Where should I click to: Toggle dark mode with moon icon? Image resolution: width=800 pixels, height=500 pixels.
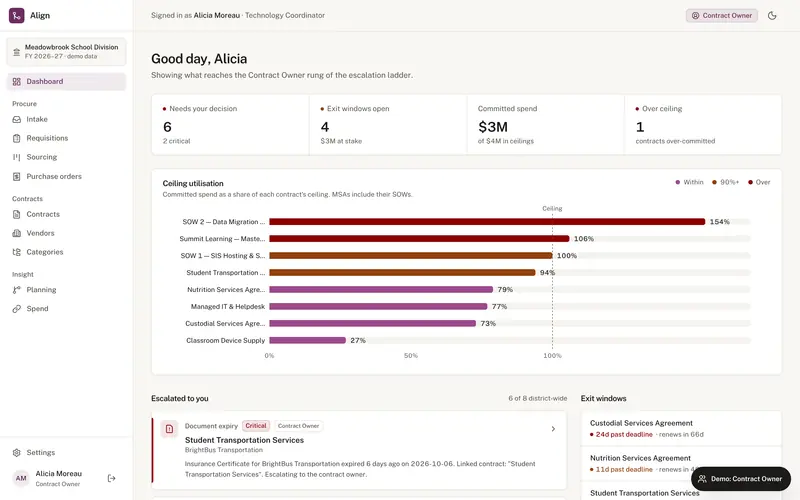[772, 16]
